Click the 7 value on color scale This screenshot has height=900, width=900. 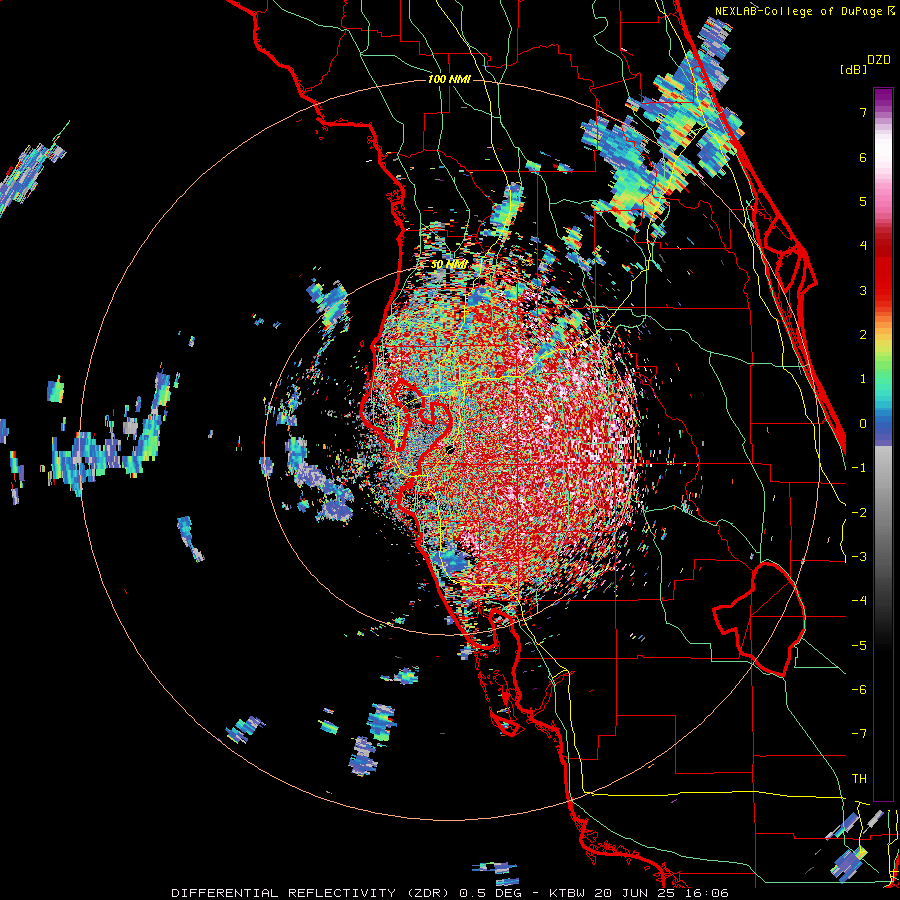coord(863,112)
